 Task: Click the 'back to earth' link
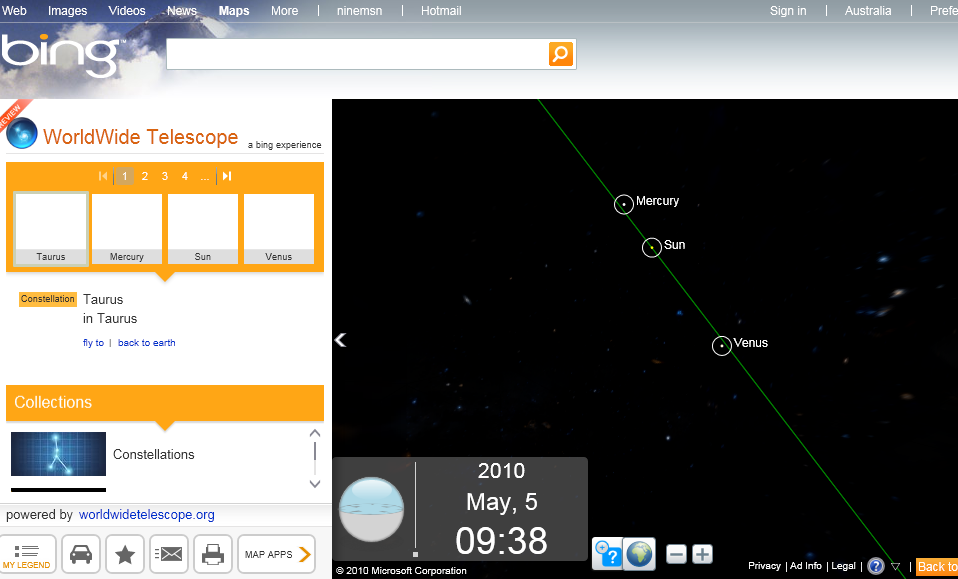146,343
